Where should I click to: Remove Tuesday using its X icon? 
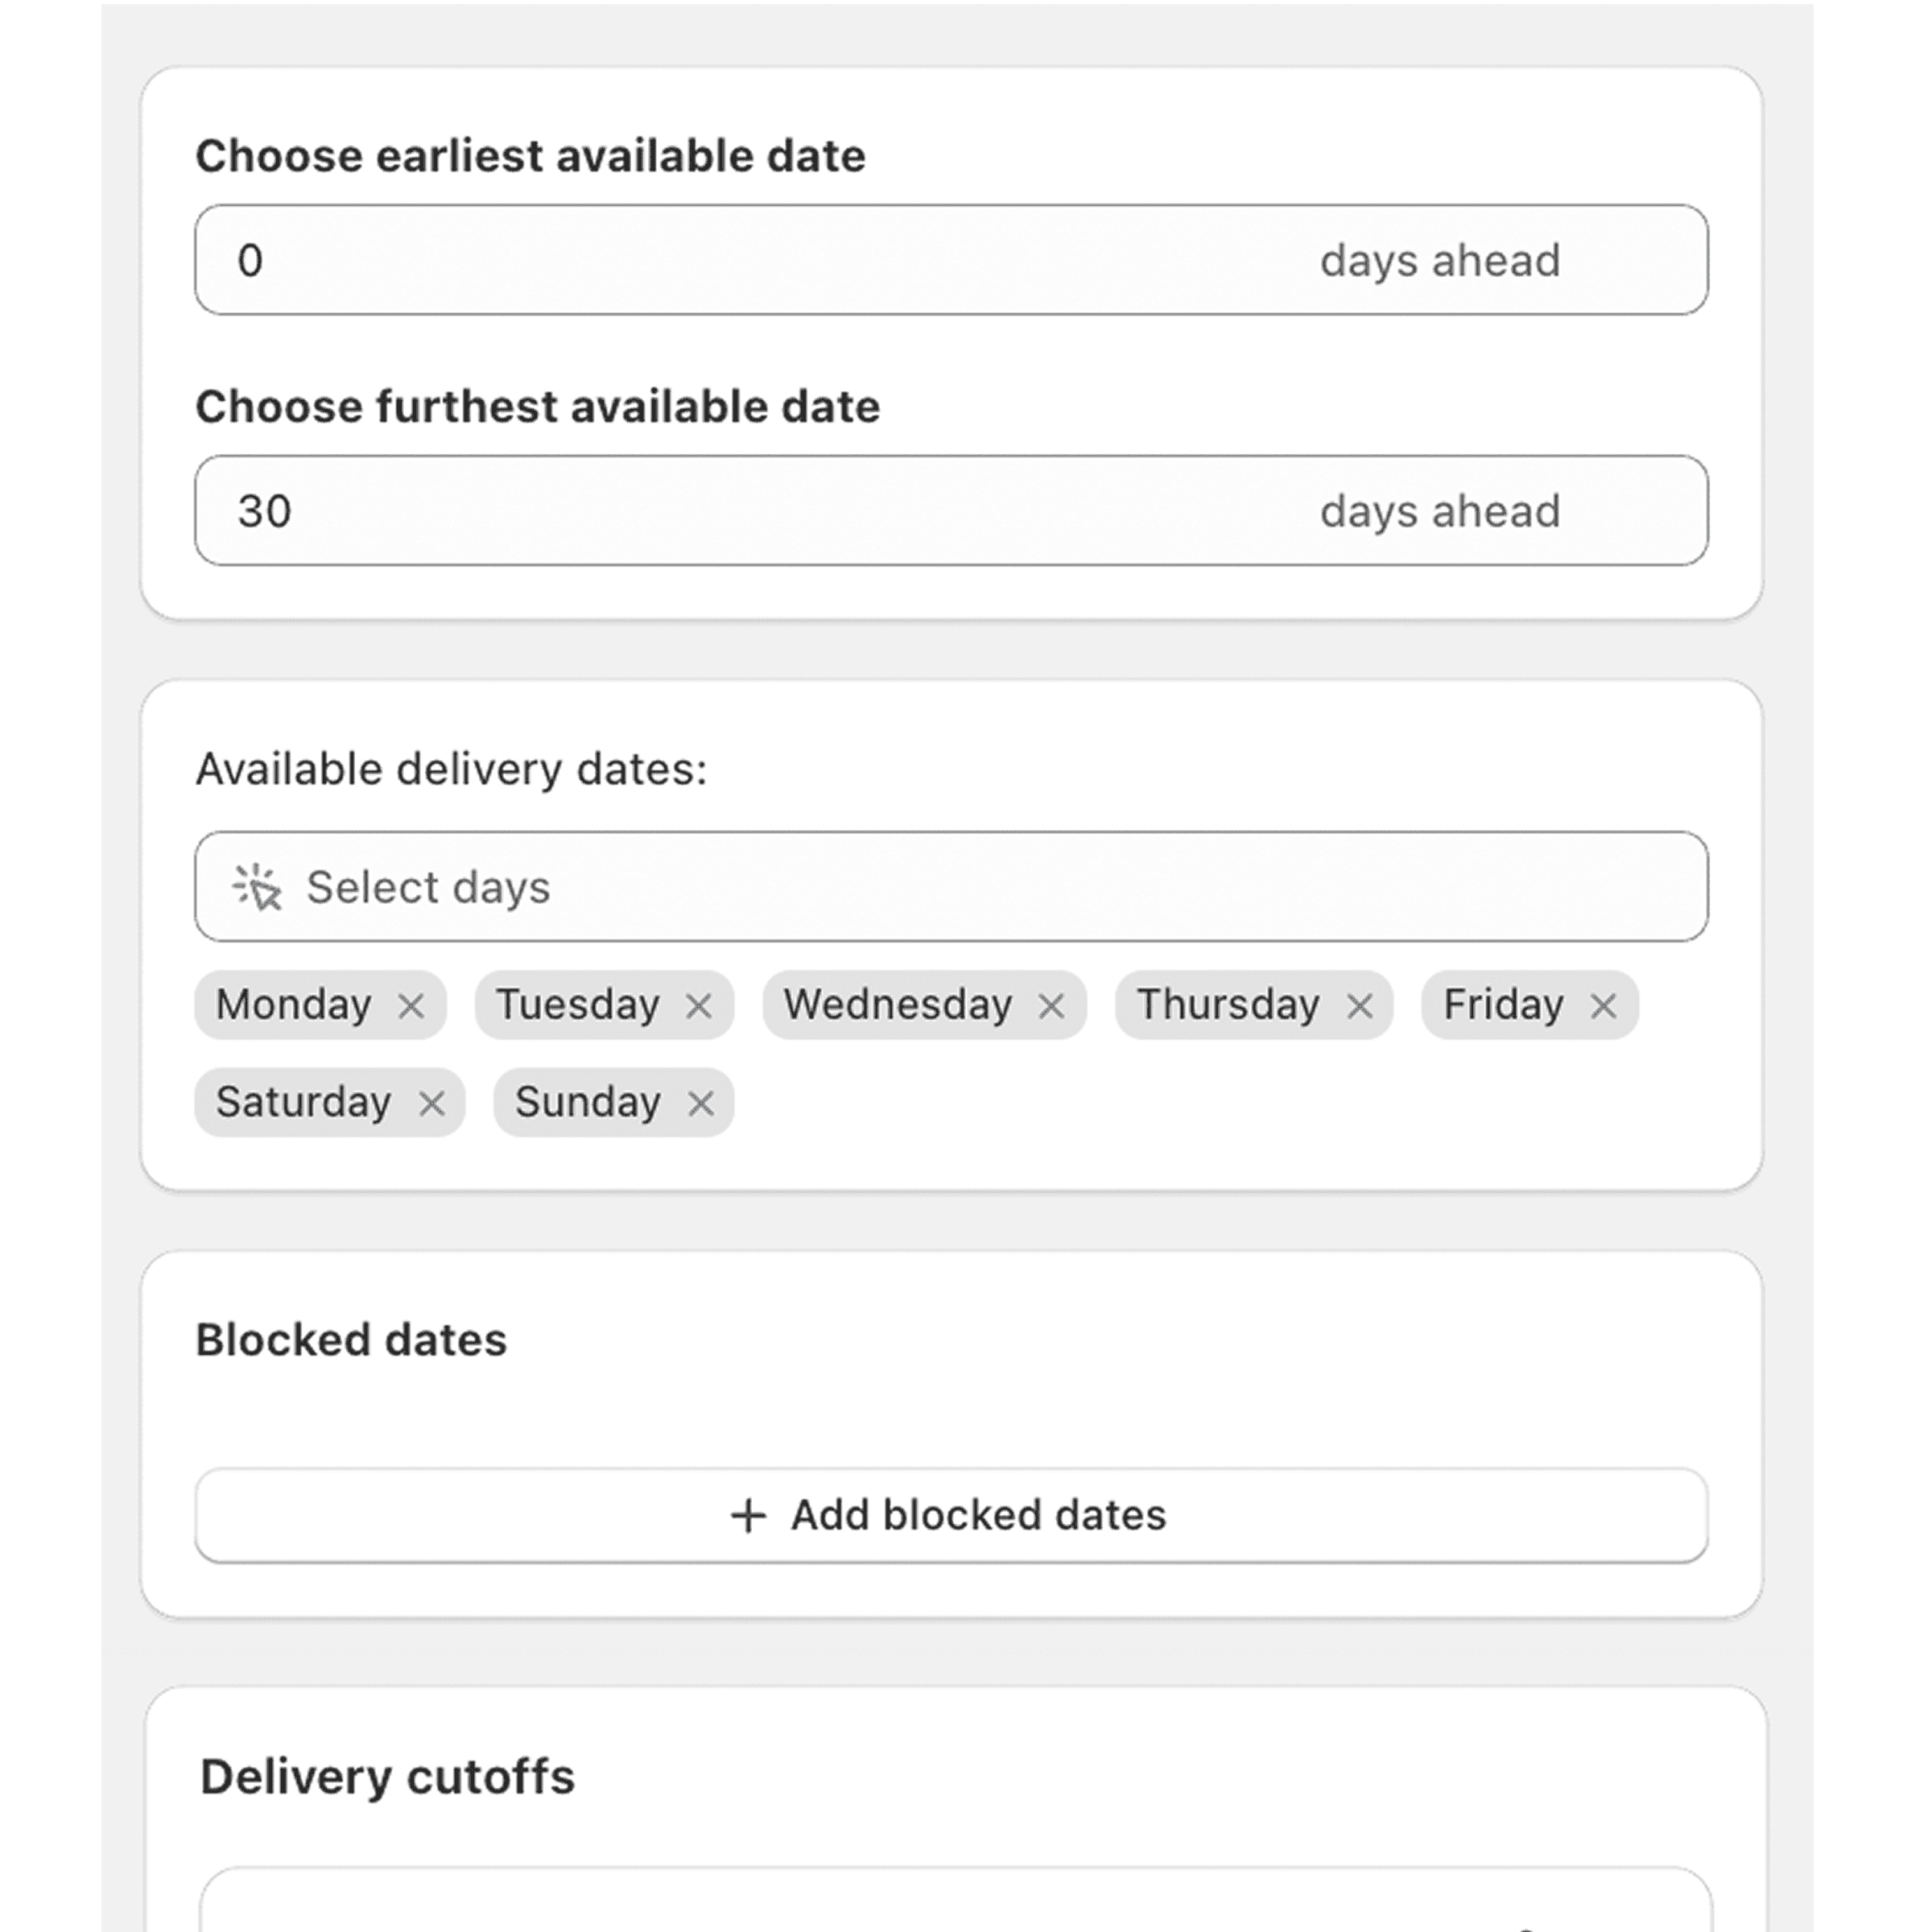[x=701, y=1005]
